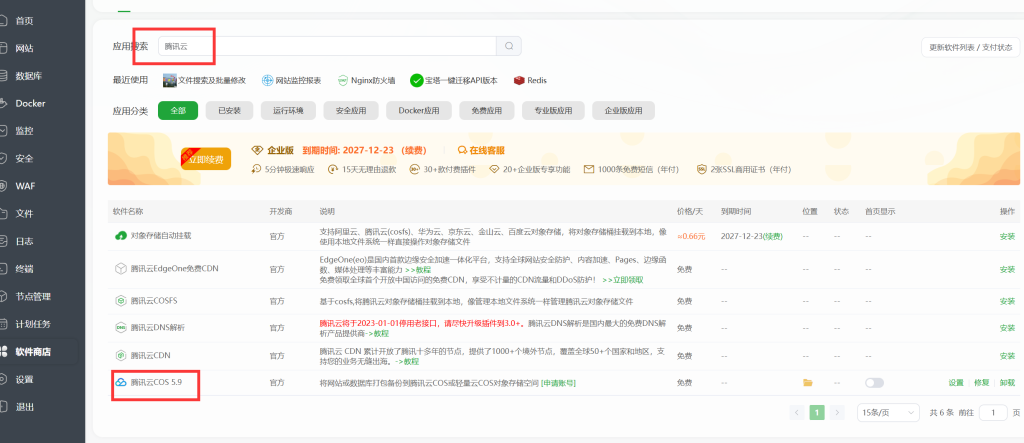Click the 腾讯云CDN icon
The height and width of the screenshot is (443, 1024).
pyautogui.click(x=121, y=355)
